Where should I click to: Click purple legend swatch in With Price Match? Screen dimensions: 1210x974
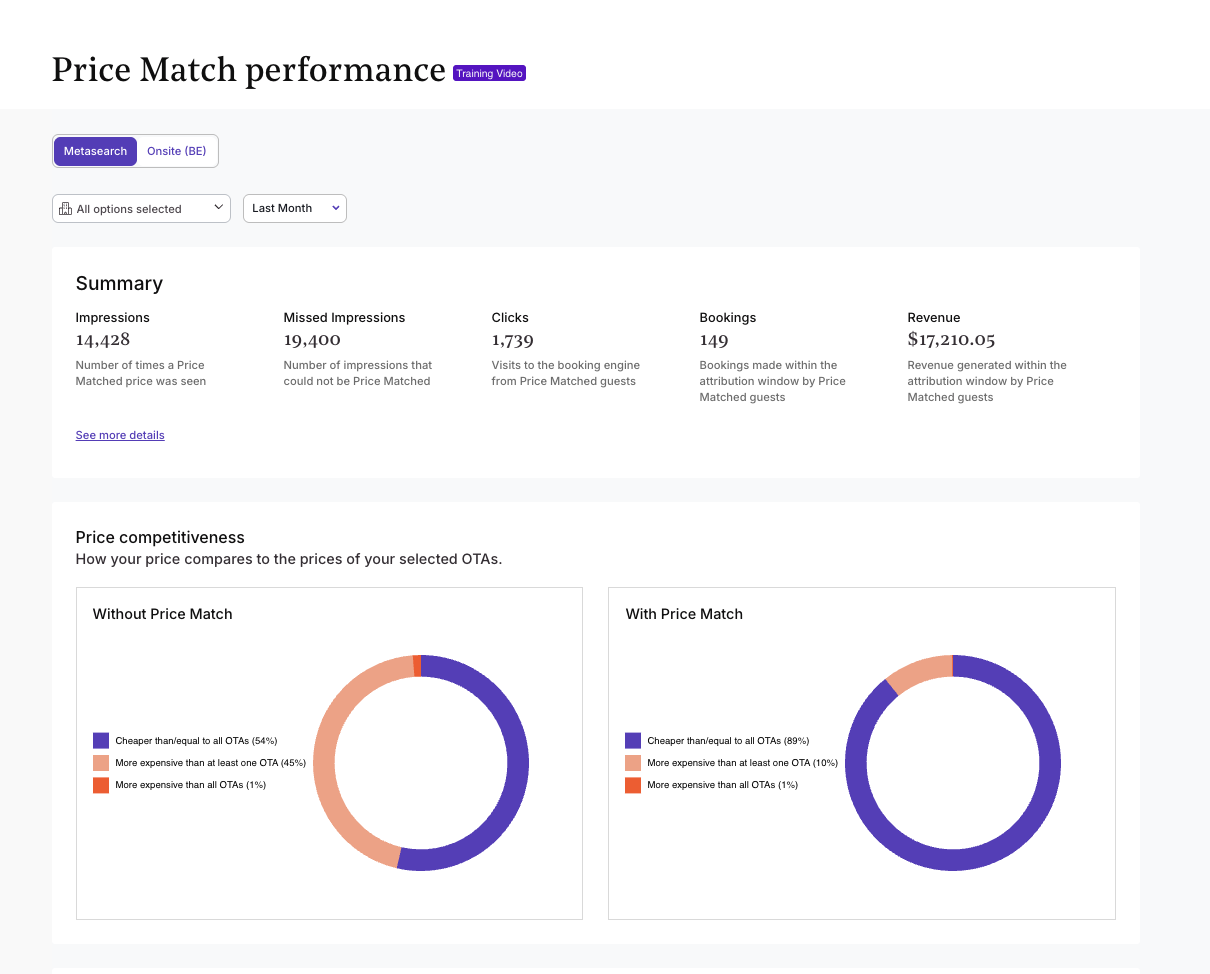click(x=633, y=741)
